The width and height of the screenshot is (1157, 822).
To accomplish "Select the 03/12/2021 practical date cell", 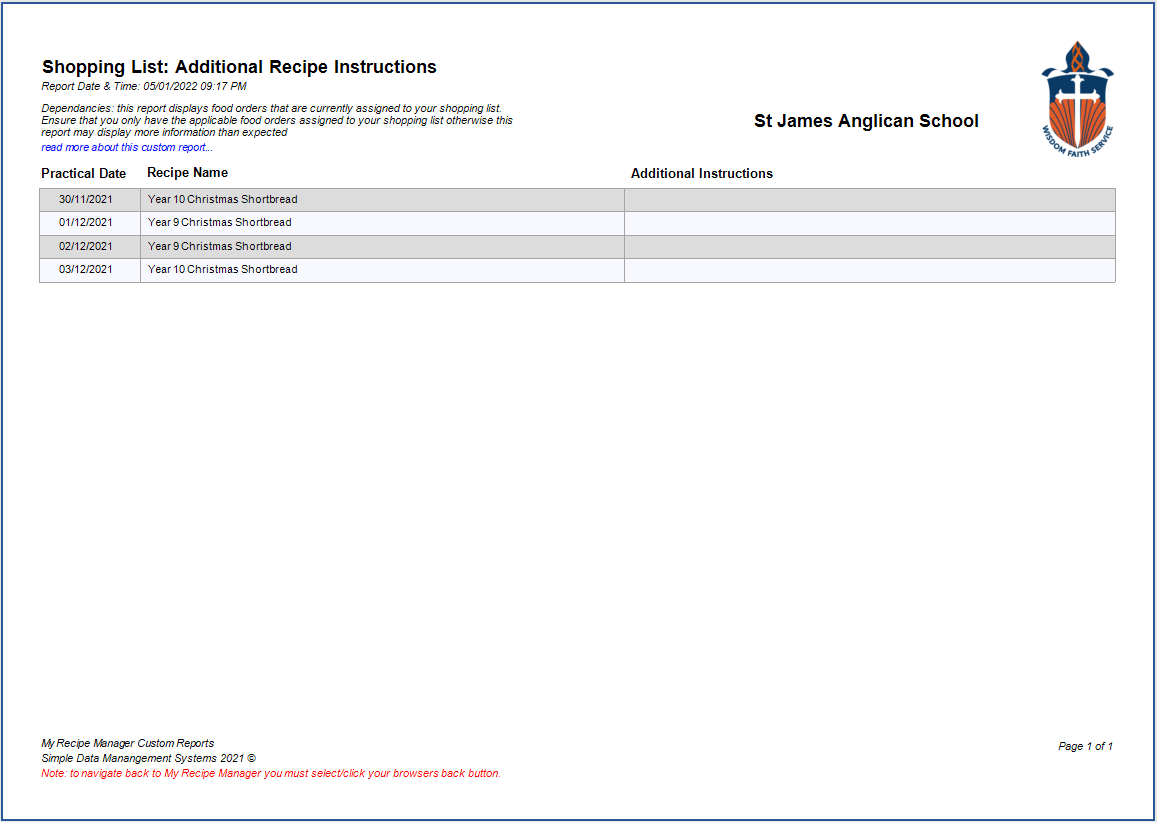I will point(86,270).
